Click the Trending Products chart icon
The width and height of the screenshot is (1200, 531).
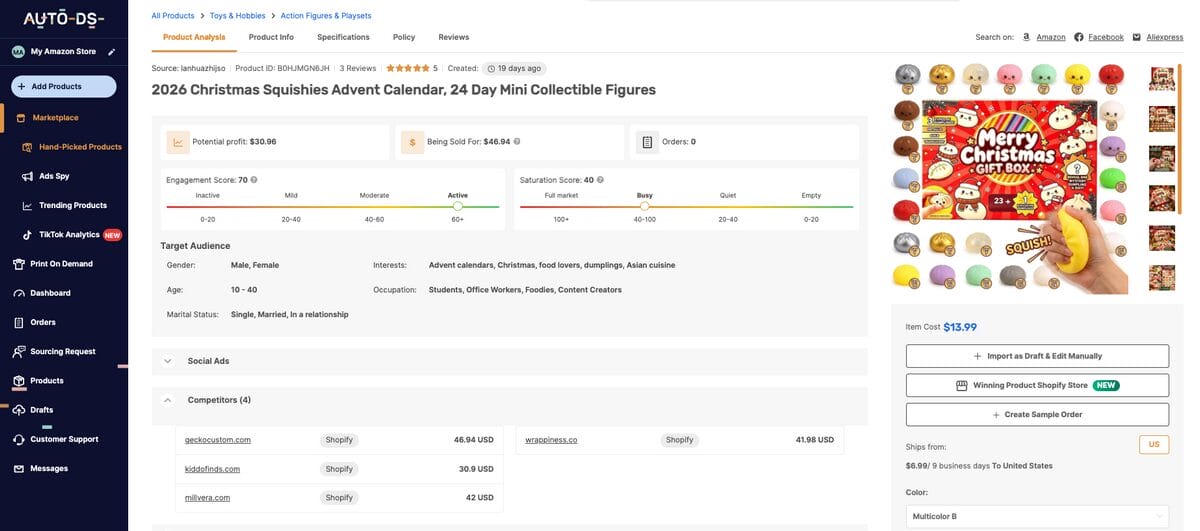click(x=28, y=205)
